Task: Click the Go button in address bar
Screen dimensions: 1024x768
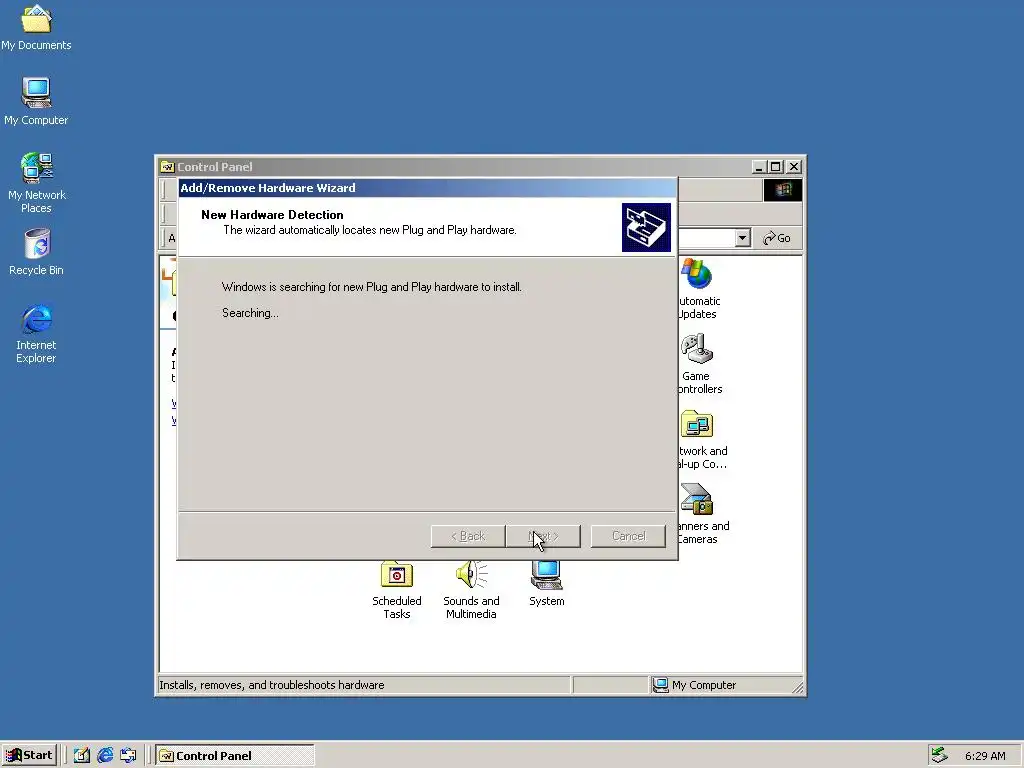Action: [x=777, y=238]
